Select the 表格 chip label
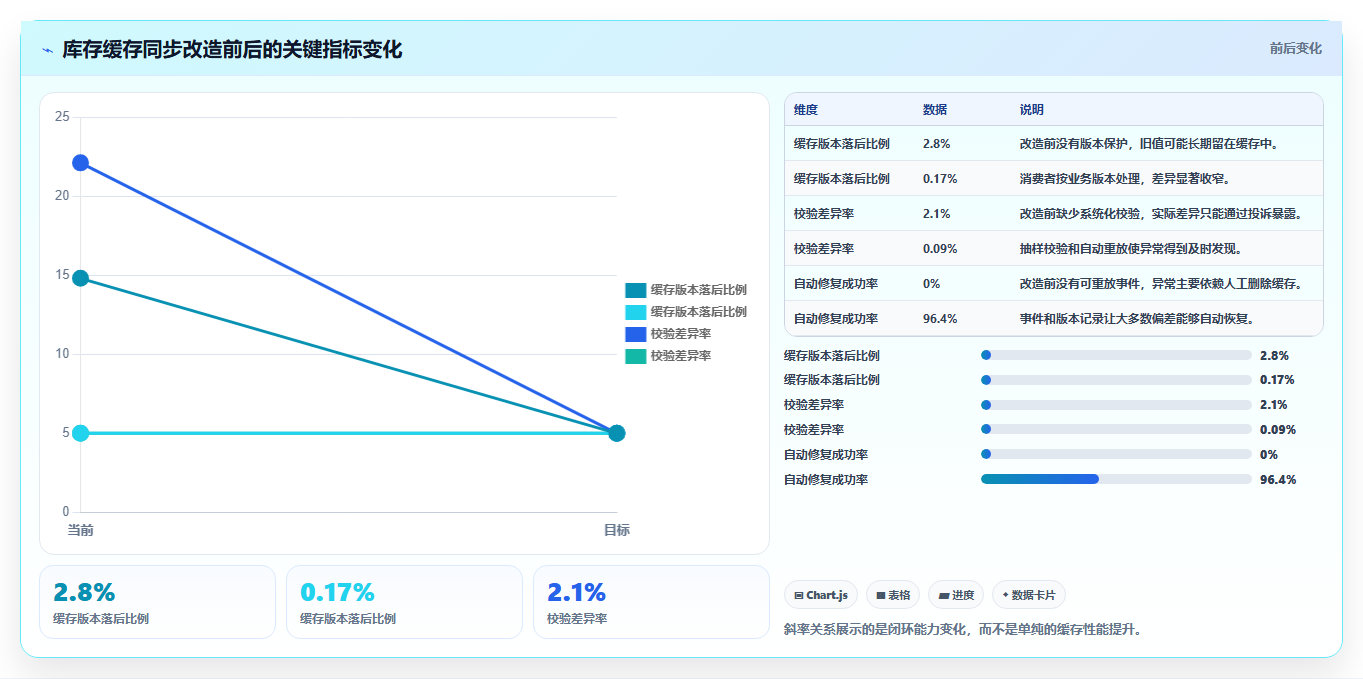 pyautogui.click(x=899, y=595)
